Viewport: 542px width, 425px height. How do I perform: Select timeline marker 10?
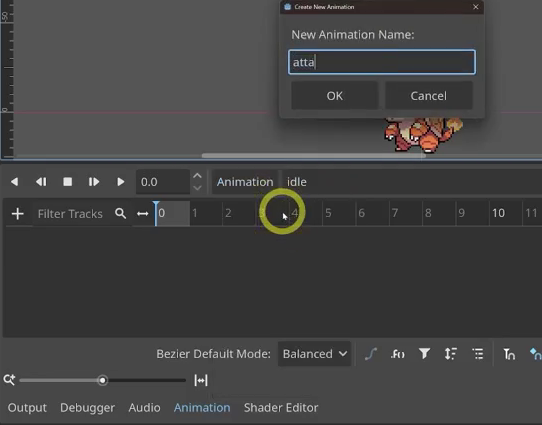[498, 213]
